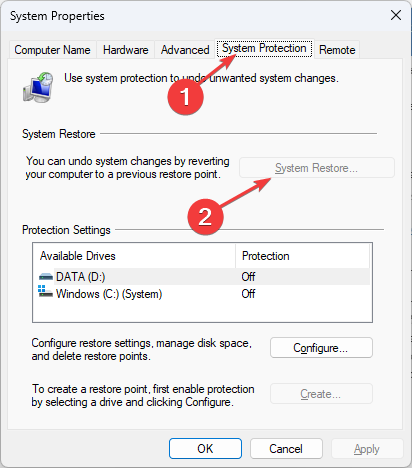
Task: Click the system protection computer icon
Action: [38, 87]
